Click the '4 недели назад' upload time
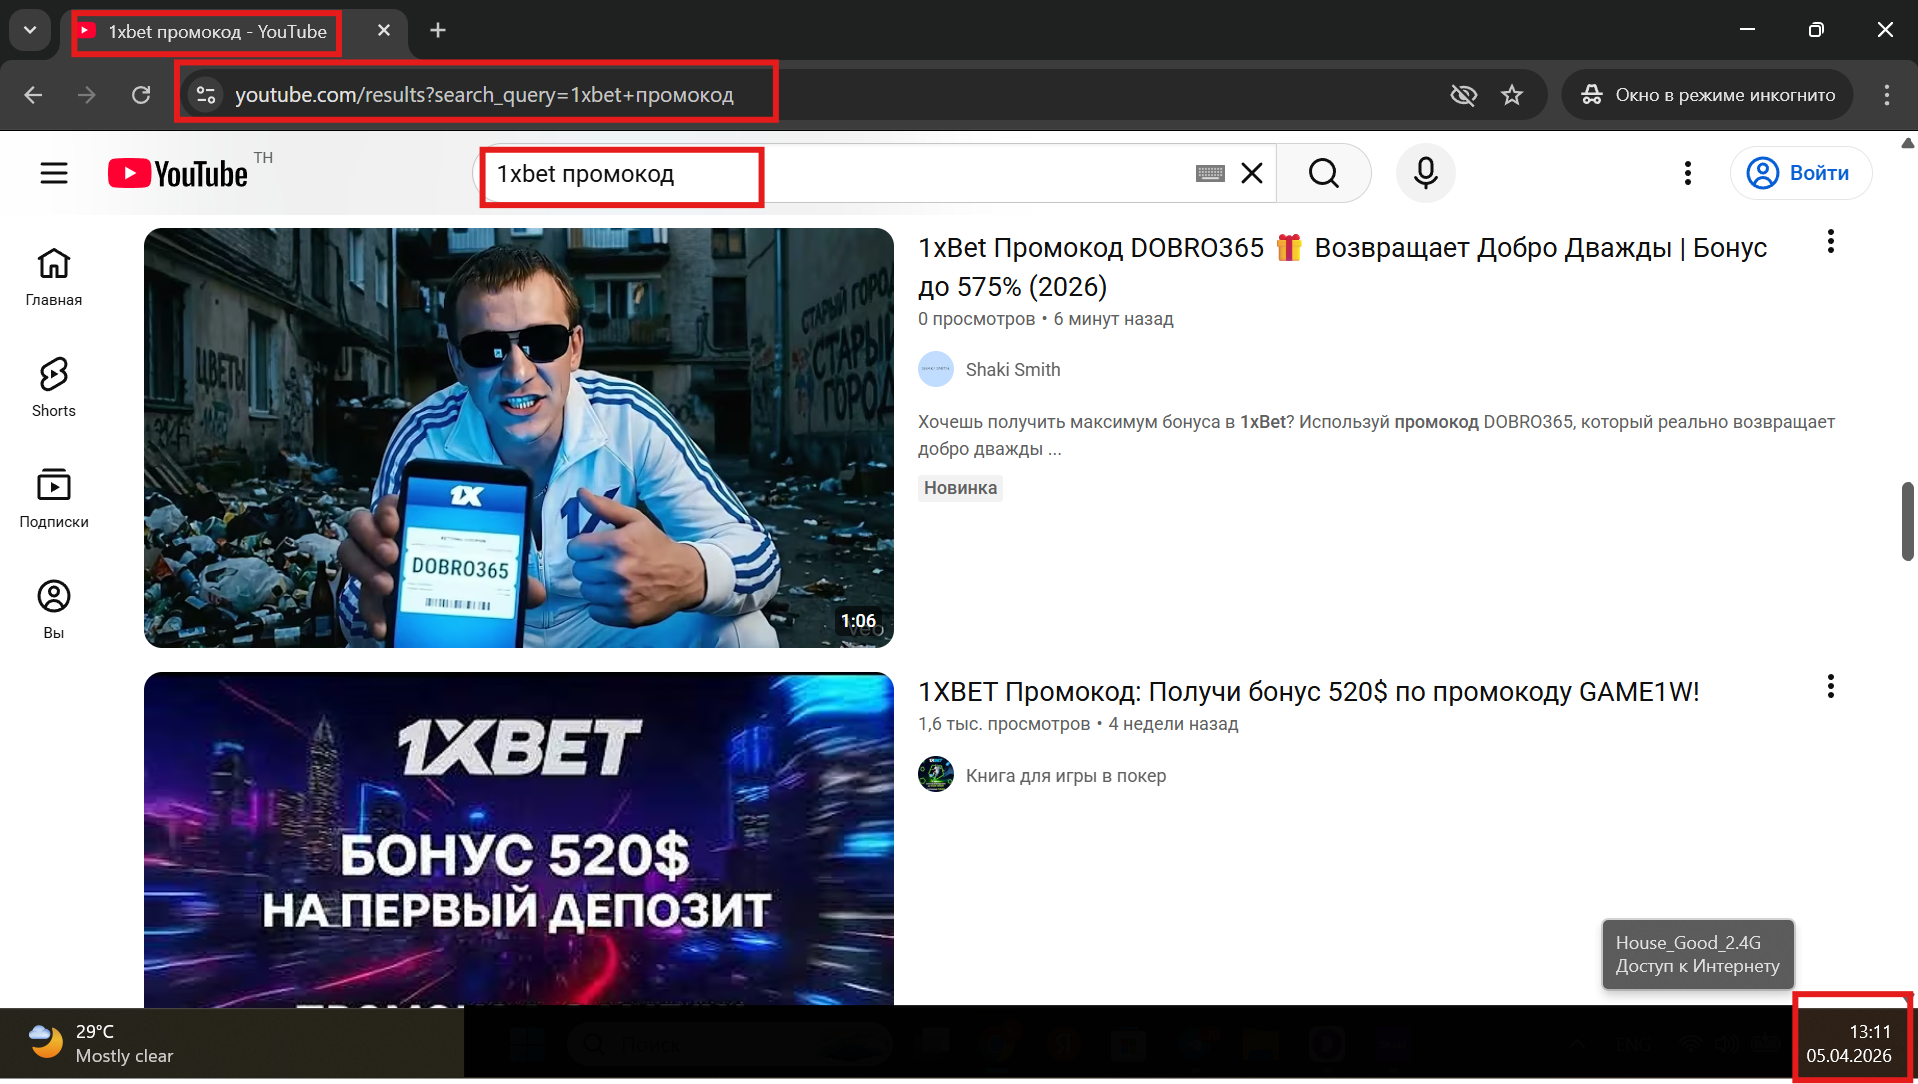1918x1084 pixels. (1173, 724)
